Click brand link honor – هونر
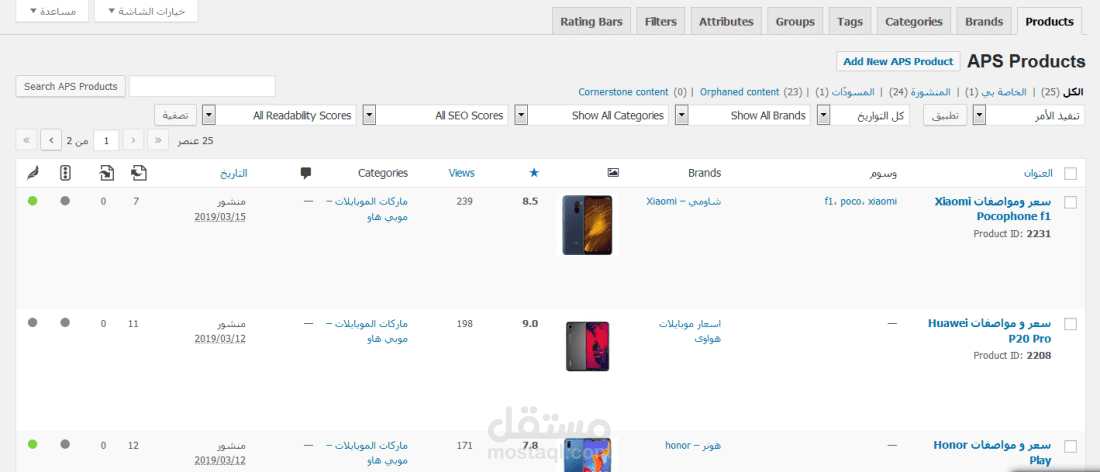This screenshot has width=1100, height=472. (x=692, y=445)
